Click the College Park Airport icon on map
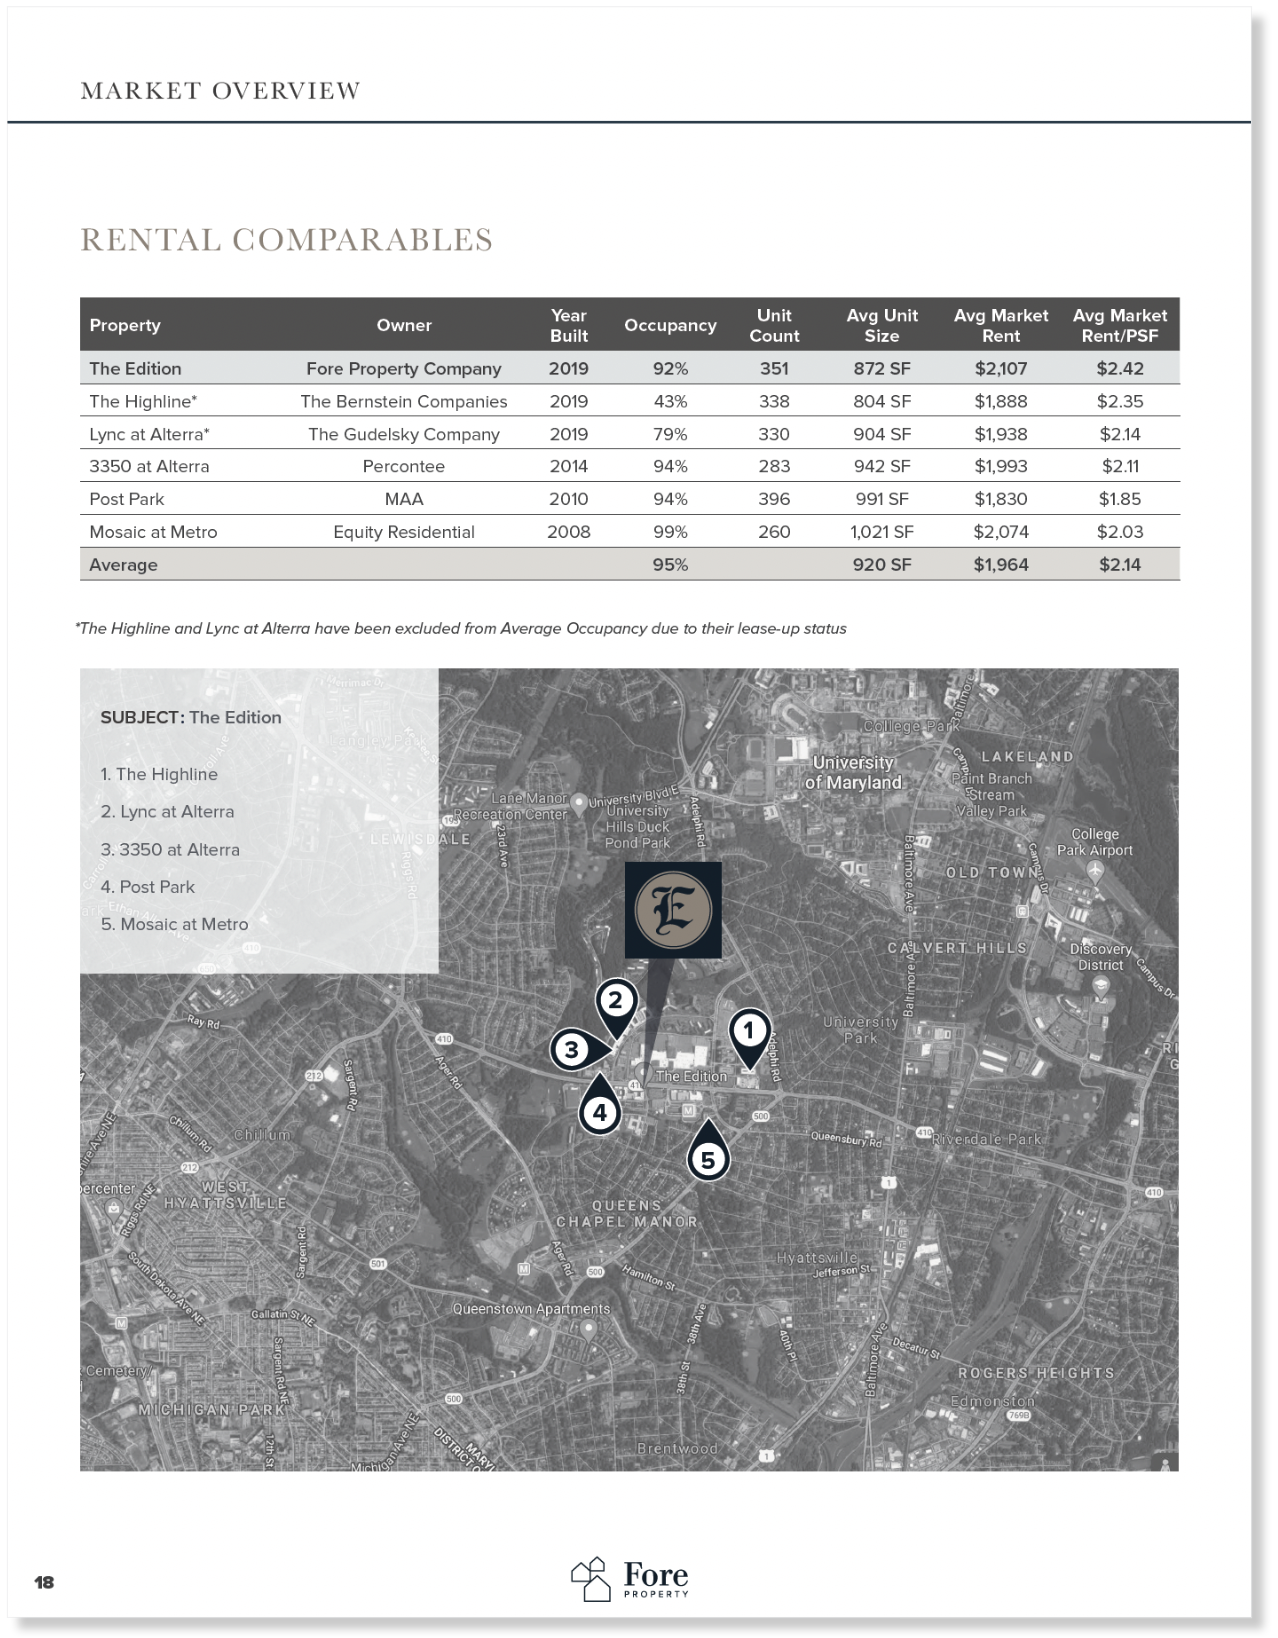This screenshot has width=1278, height=1638. pos(1095,870)
